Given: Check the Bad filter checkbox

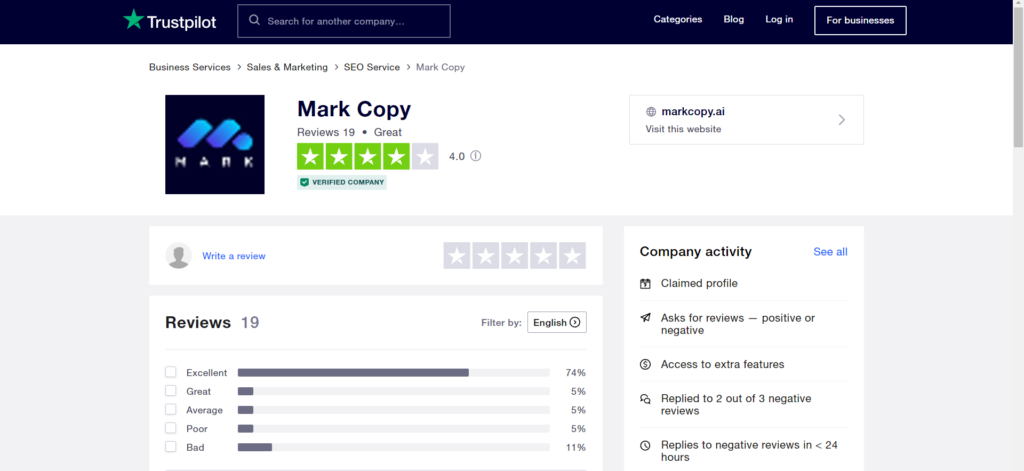Looking at the screenshot, I should point(170,447).
